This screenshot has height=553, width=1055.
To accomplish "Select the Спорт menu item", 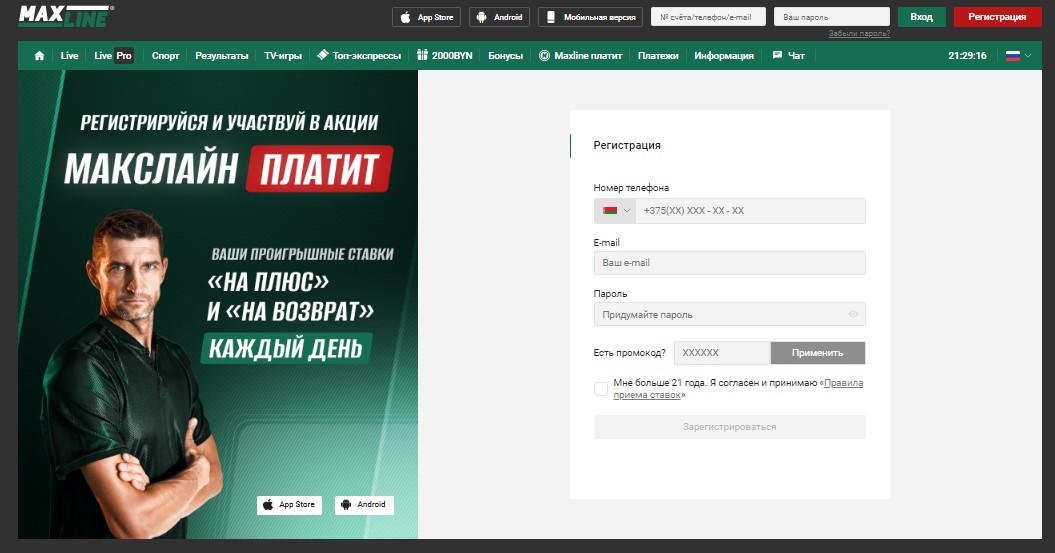I will (166, 56).
